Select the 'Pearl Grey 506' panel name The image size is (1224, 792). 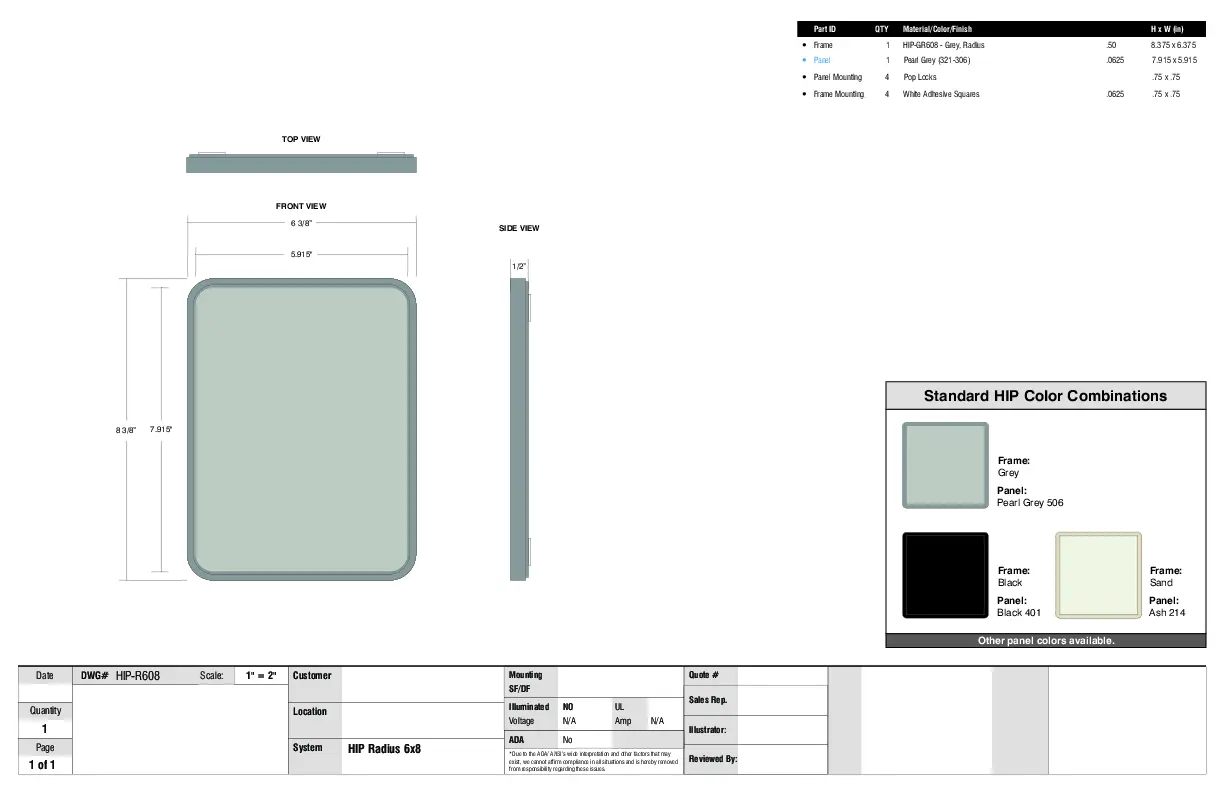[x=1030, y=503]
